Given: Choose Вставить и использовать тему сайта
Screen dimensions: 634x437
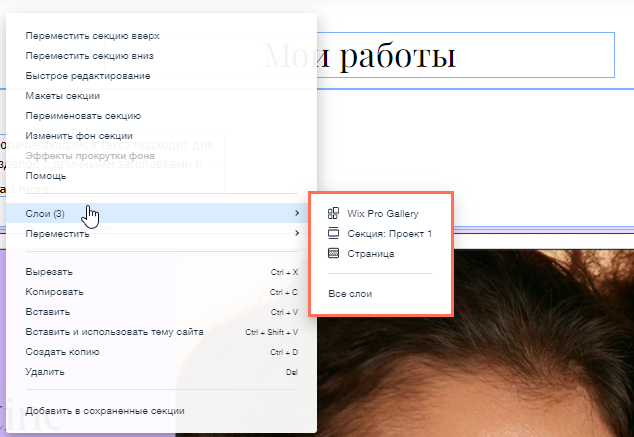Looking at the screenshot, I should 161,332.
